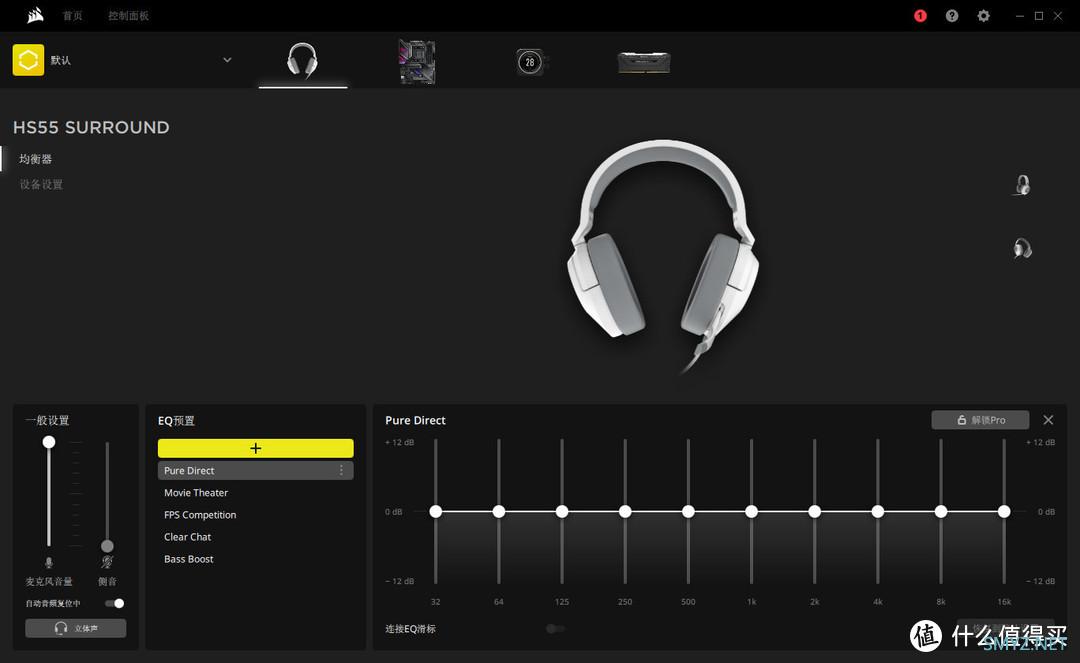Click the microphone icon above 麦克风音量
This screenshot has height=663, width=1080.
pos(49,562)
